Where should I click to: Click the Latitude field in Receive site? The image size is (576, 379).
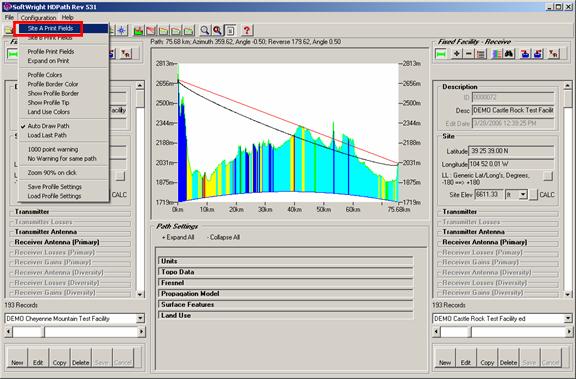click(511, 151)
